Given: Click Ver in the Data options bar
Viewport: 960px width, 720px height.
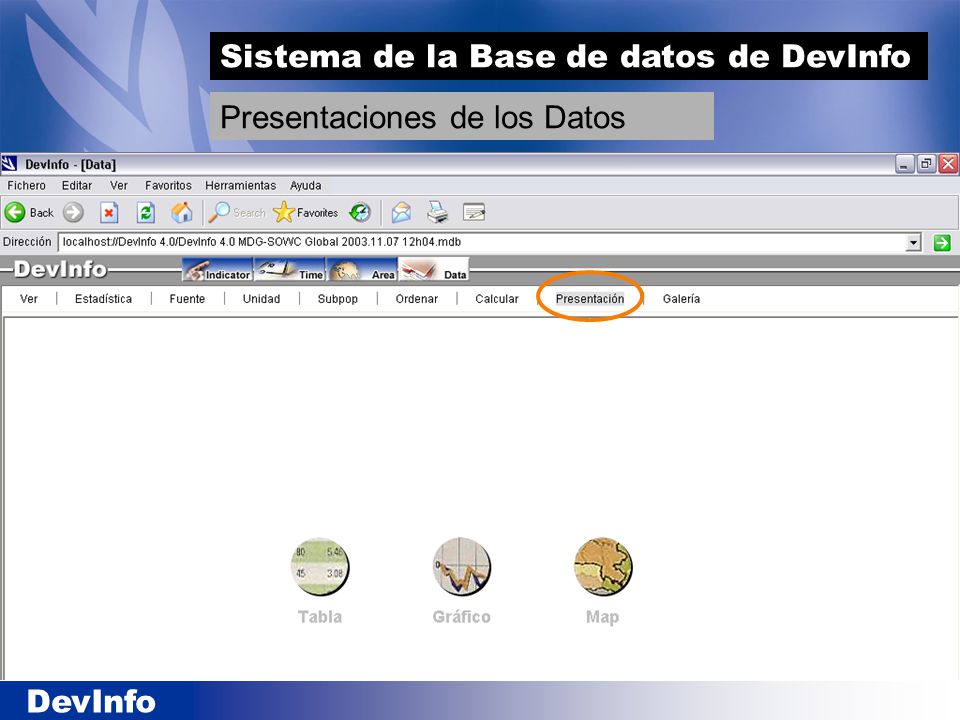Looking at the screenshot, I should 29,299.
